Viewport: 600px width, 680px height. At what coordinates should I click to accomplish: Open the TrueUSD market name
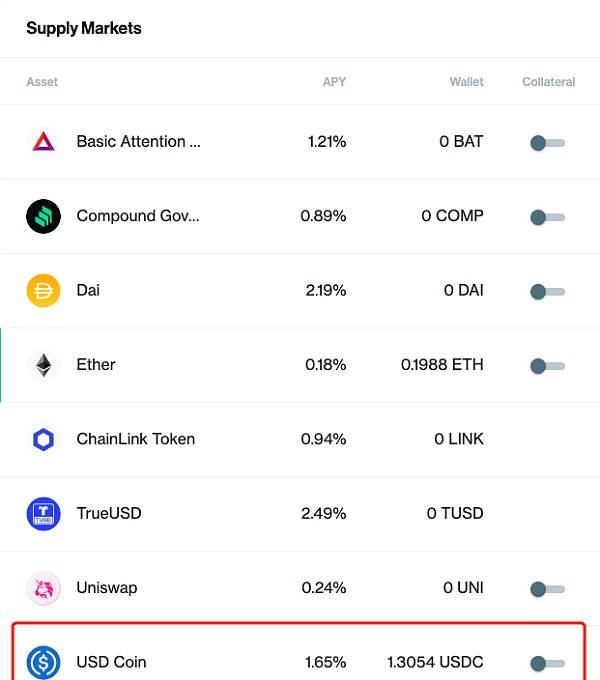[x=109, y=513]
